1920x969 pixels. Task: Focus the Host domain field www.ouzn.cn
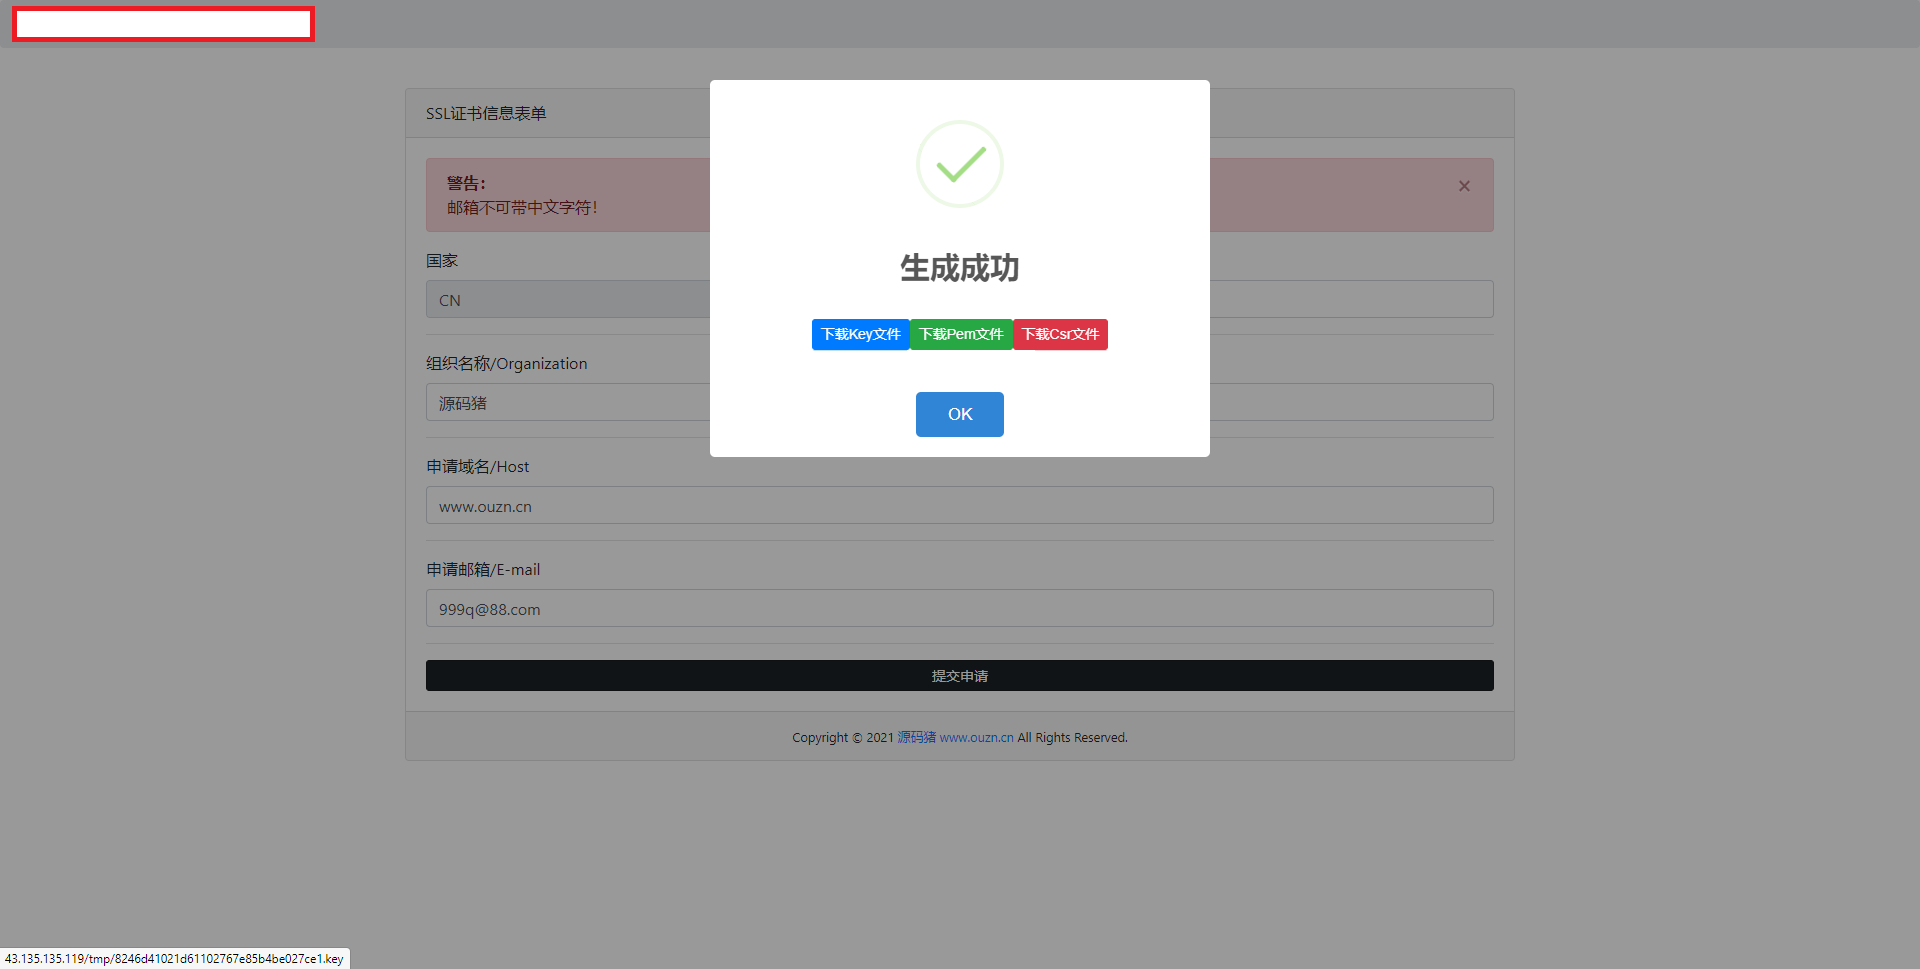(x=960, y=505)
